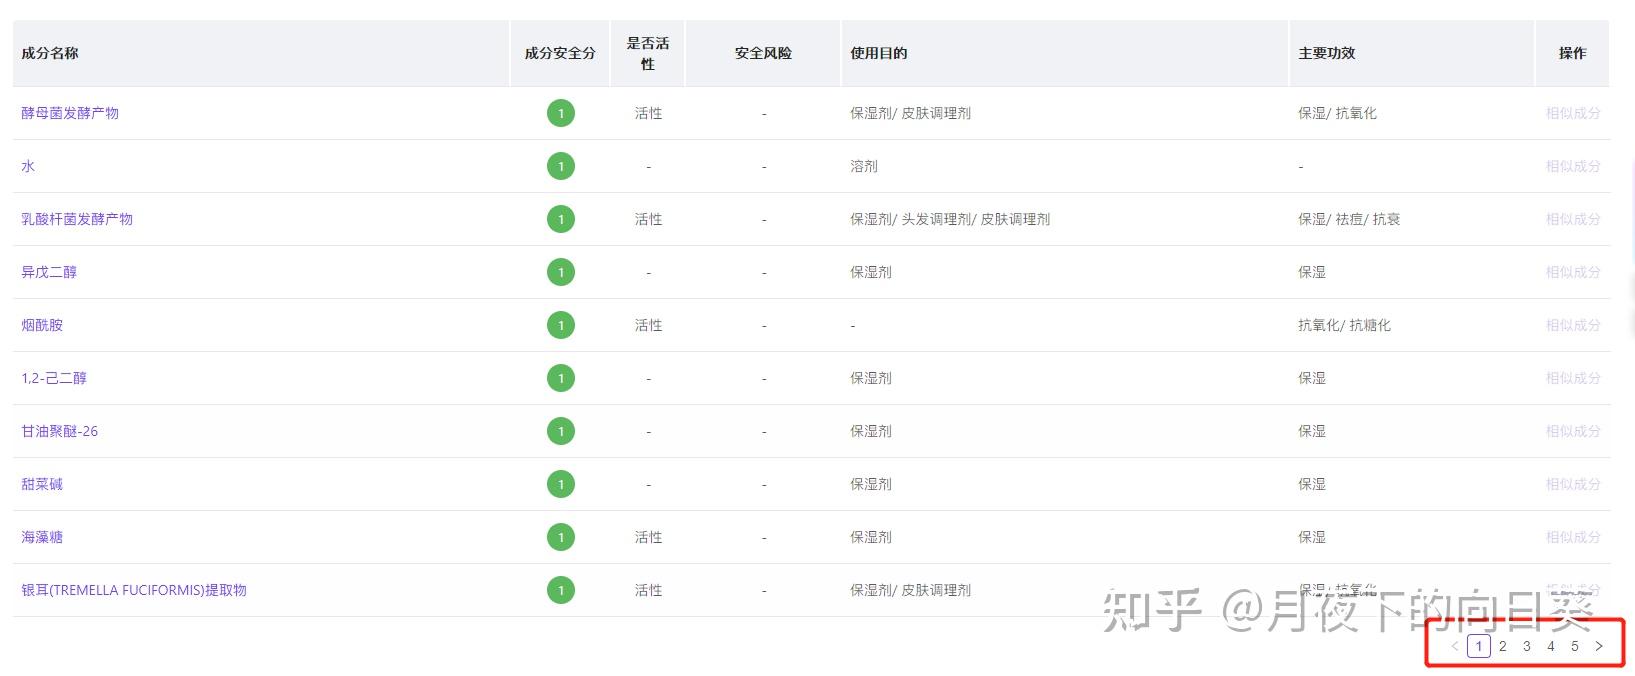Open the 海藻糖 ingredient page
Image resolution: width=1635 pixels, height=676 pixels.
[x=42, y=537]
